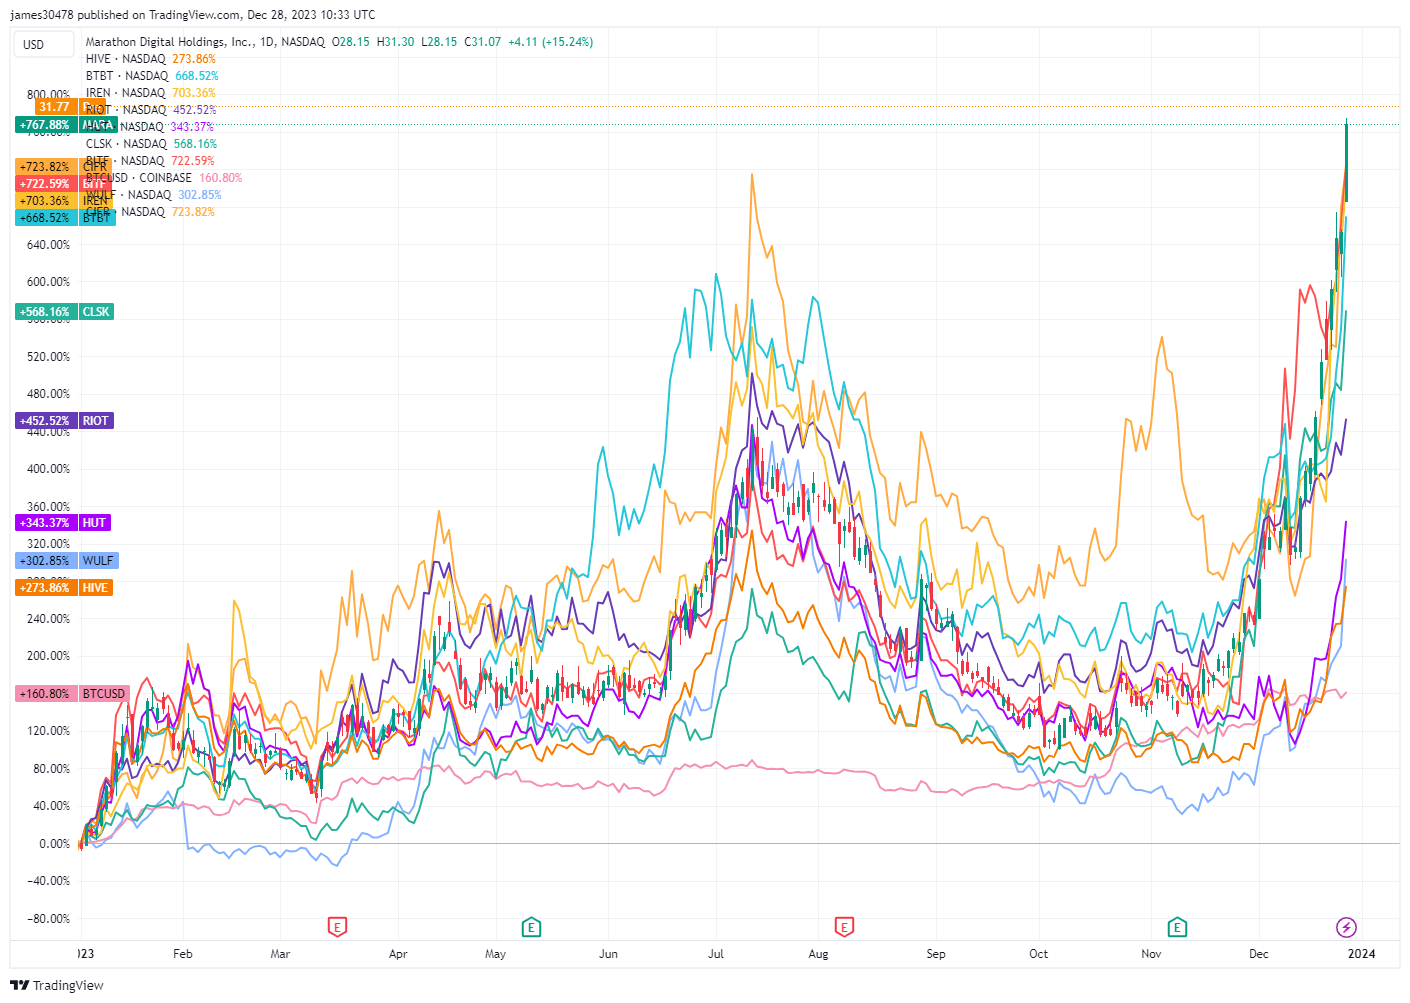Toggle visibility of the BTCUSD · COINBASE series
This screenshot has width=1410, height=1003.
tap(139, 177)
